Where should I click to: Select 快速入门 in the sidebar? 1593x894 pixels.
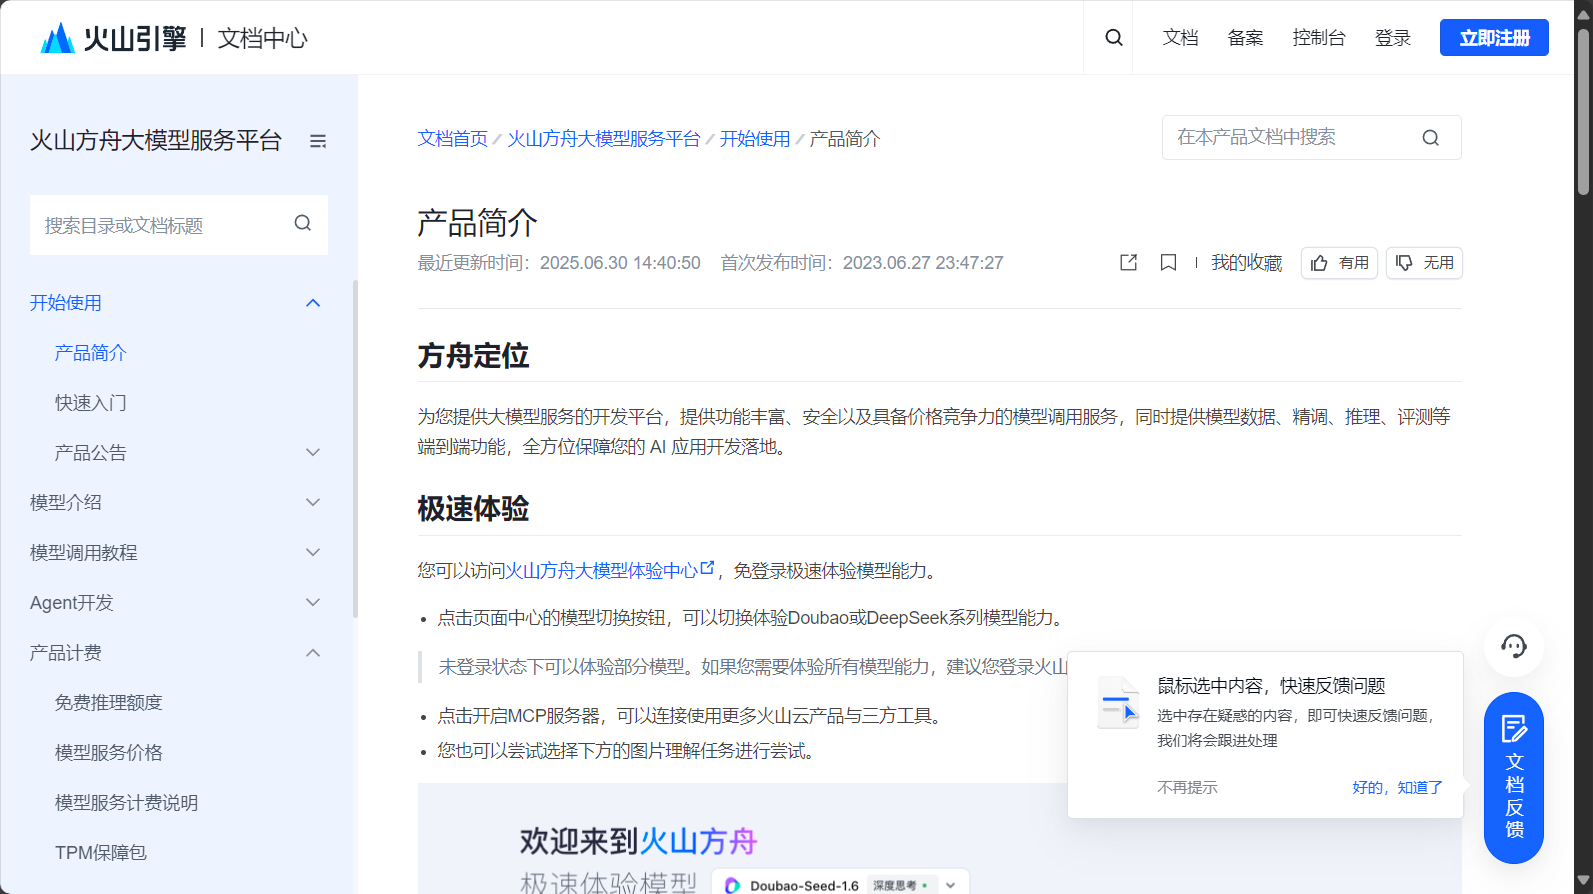(91, 403)
